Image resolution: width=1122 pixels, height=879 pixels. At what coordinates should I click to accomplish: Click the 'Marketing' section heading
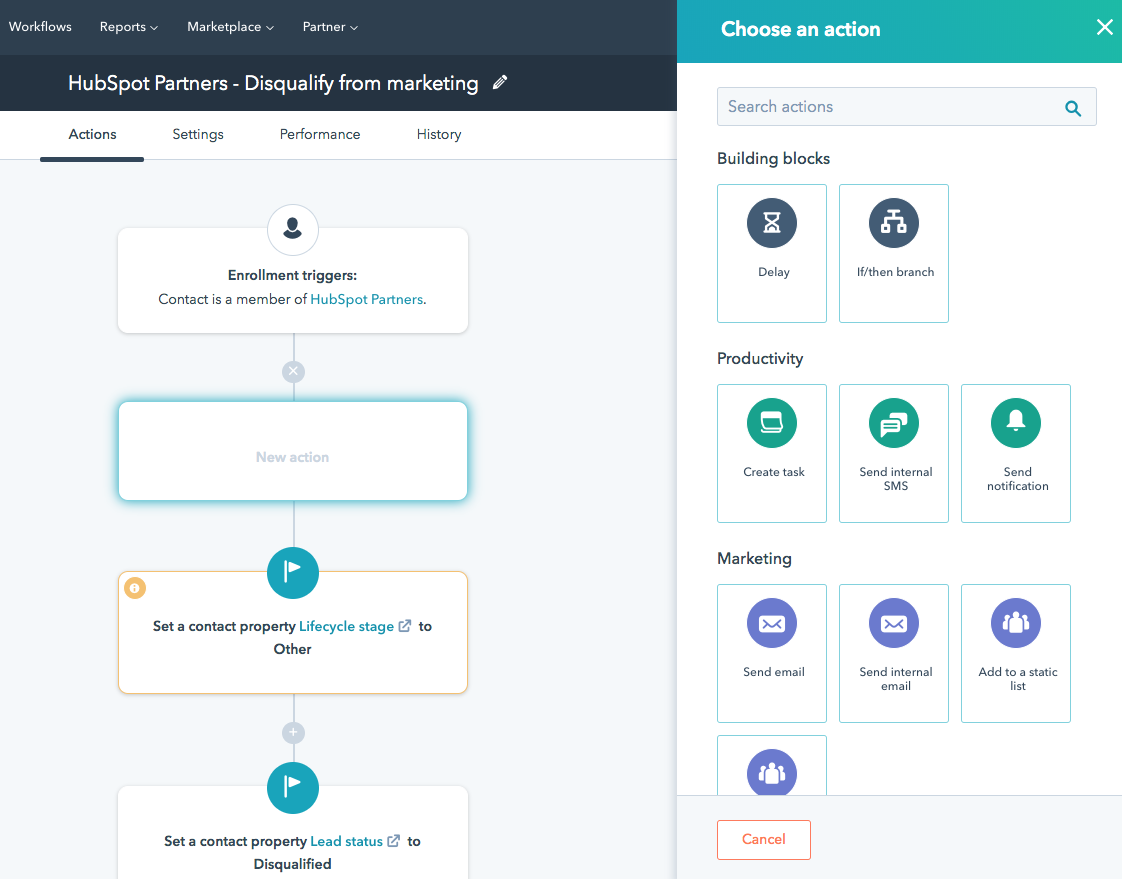(x=754, y=558)
